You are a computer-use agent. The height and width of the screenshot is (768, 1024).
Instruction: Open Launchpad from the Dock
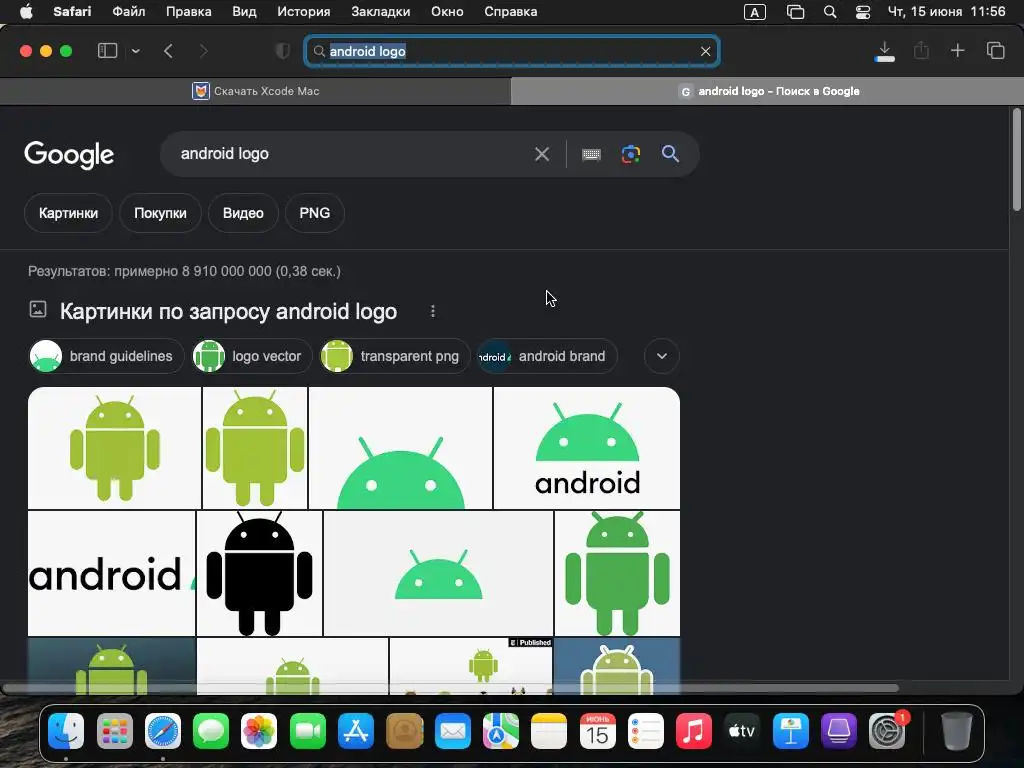114,731
